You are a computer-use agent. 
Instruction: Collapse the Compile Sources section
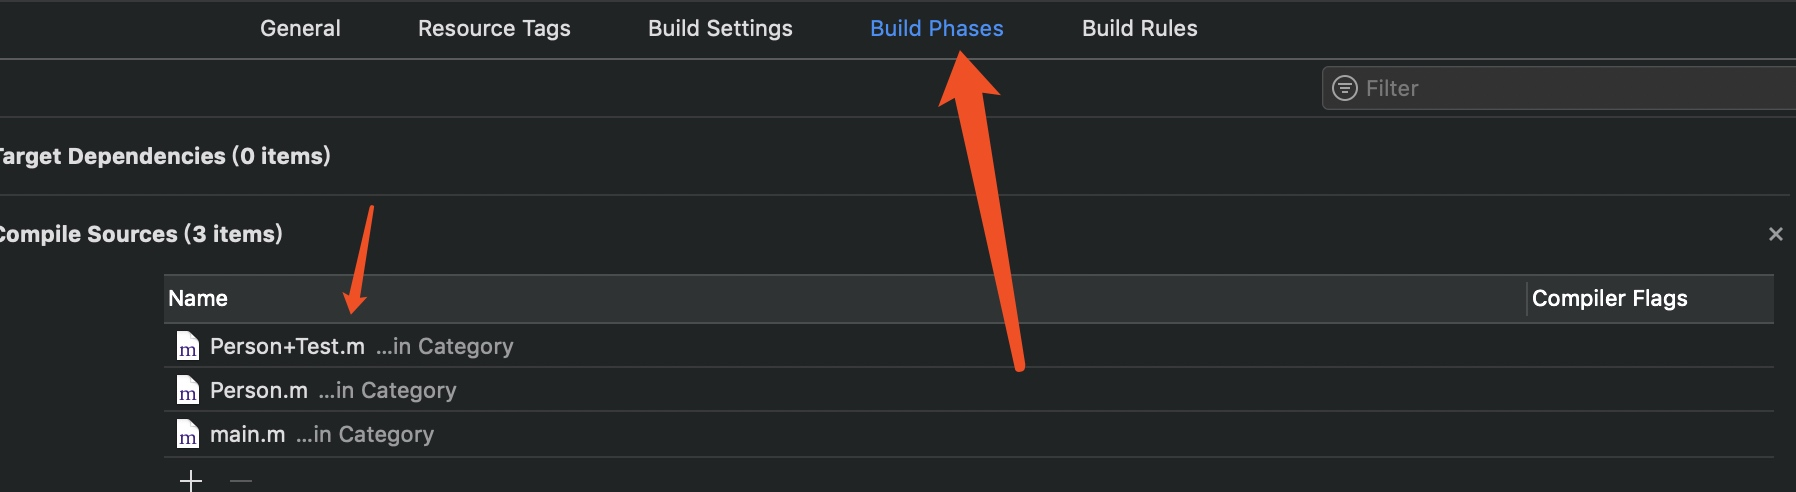pyautogui.click(x=140, y=234)
